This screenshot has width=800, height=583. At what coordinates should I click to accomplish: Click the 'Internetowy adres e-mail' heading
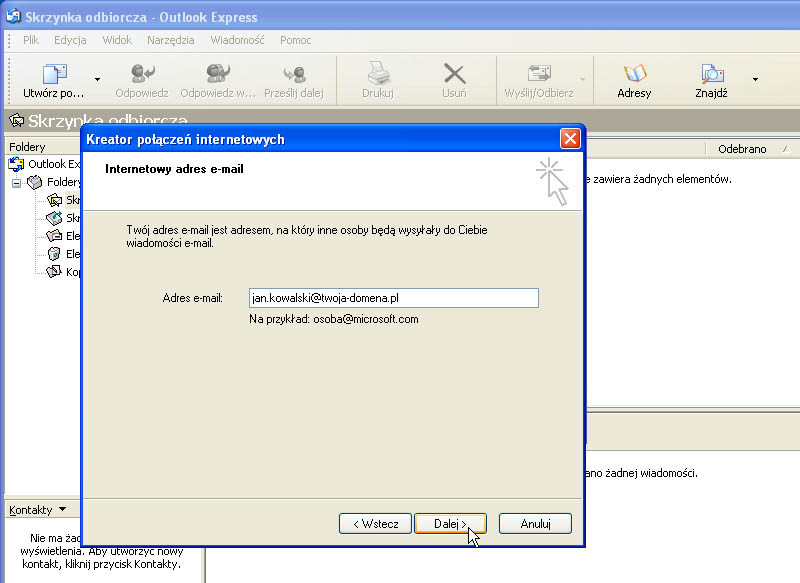click(x=174, y=169)
